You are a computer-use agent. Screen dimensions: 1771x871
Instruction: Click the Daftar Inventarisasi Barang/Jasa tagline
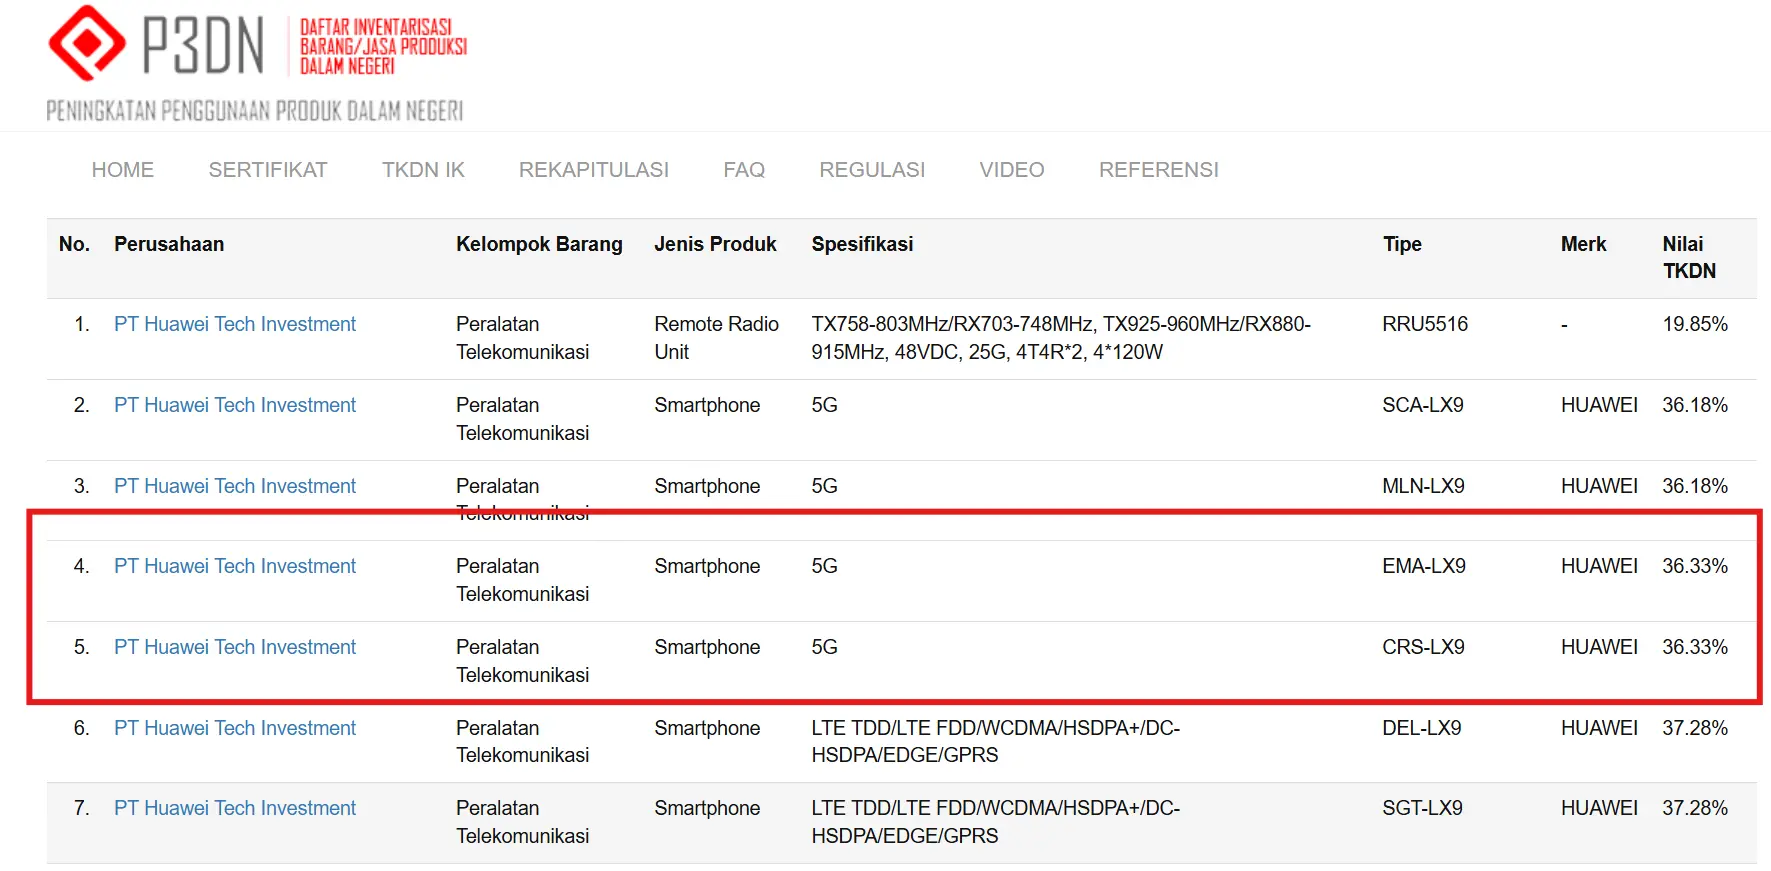[x=383, y=46]
